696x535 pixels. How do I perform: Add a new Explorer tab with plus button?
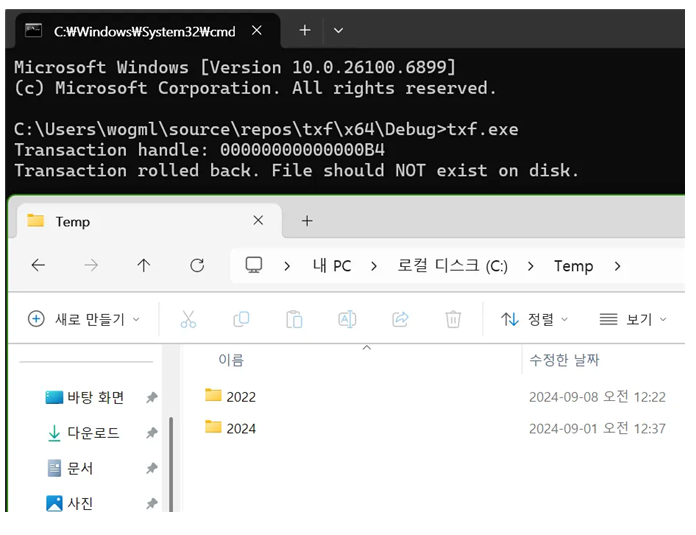(x=307, y=221)
